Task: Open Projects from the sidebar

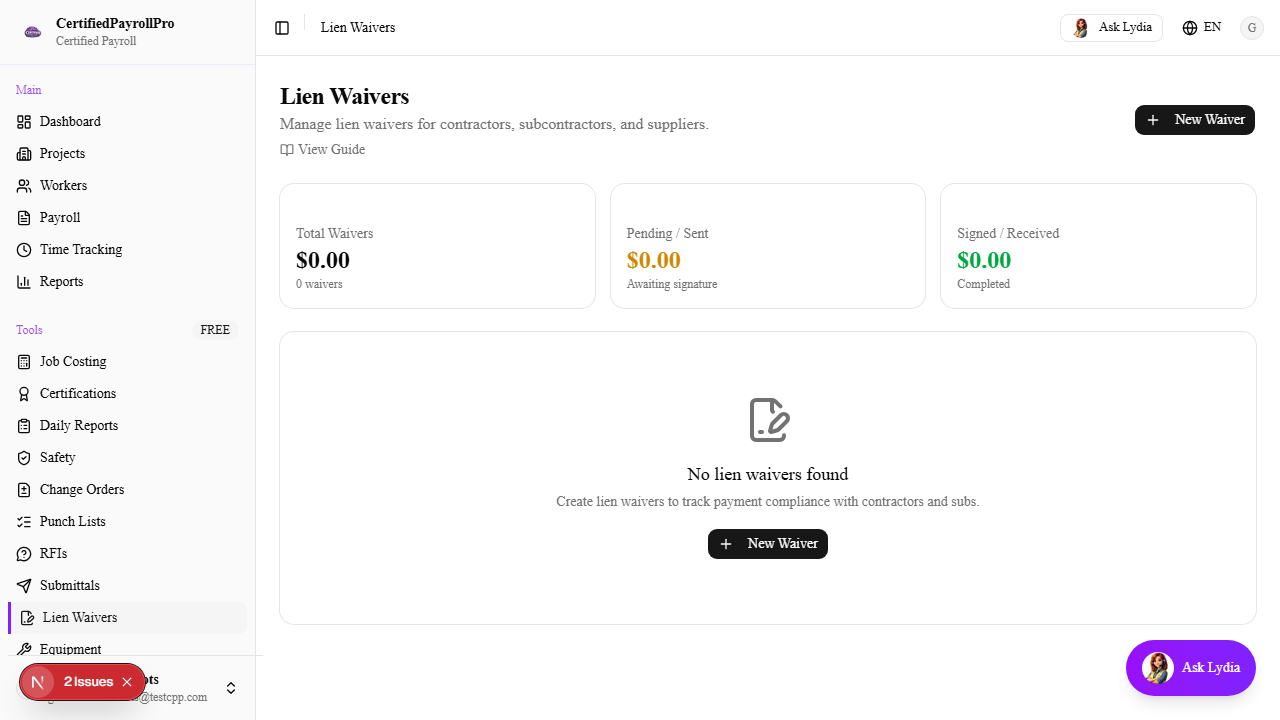Action: tap(62, 154)
